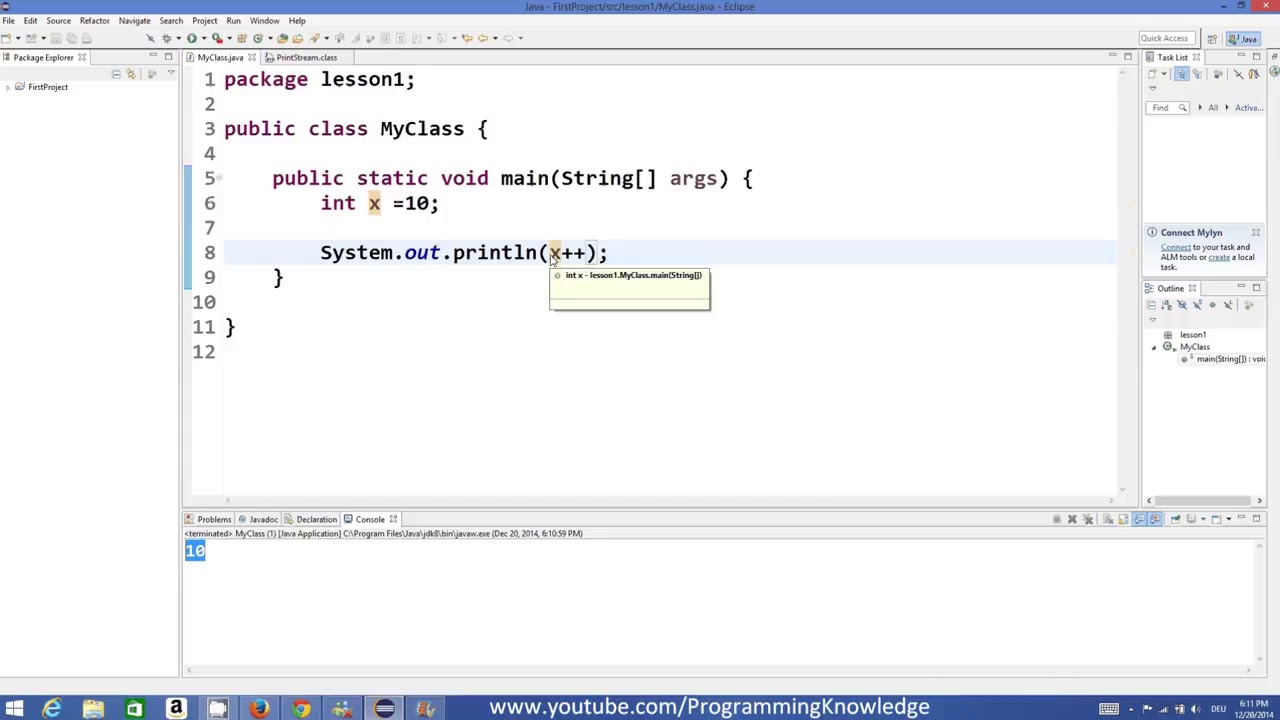1280x720 pixels.
Task: Open the Run menu
Action: point(233,20)
